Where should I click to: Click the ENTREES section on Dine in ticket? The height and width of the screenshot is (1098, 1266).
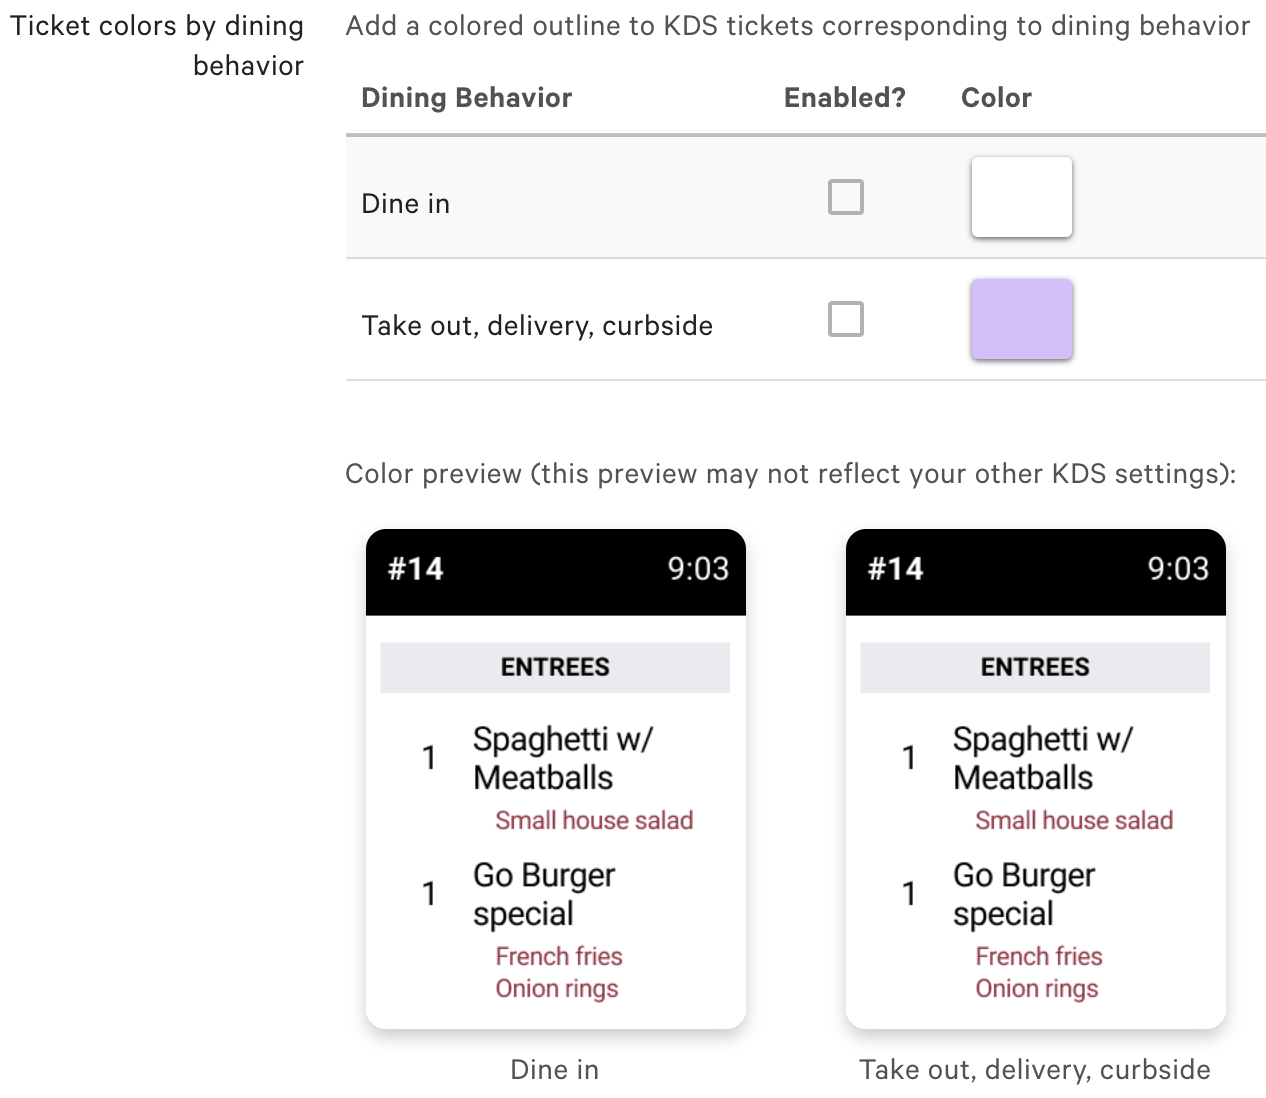(555, 667)
